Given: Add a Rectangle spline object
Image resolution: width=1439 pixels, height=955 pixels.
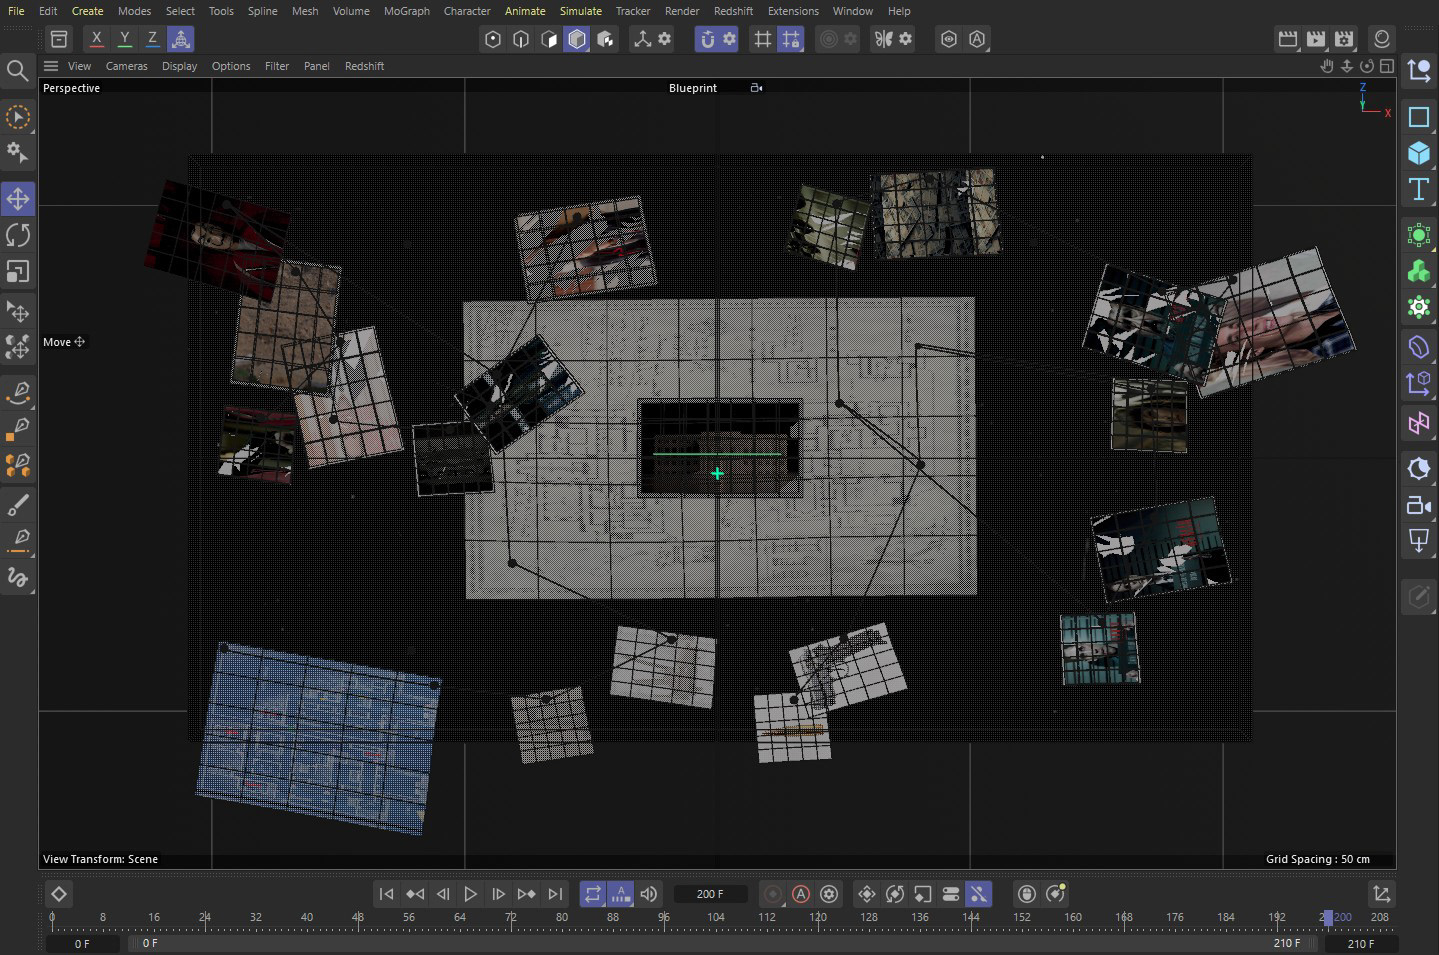Looking at the screenshot, I should (x=1418, y=117).
